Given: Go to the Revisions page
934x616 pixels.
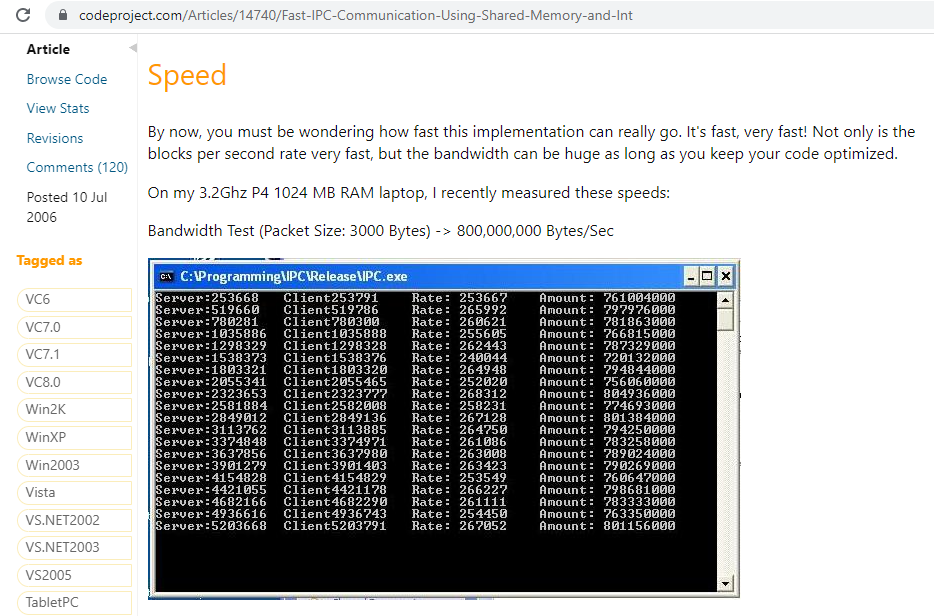Looking at the screenshot, I should 55,138.
